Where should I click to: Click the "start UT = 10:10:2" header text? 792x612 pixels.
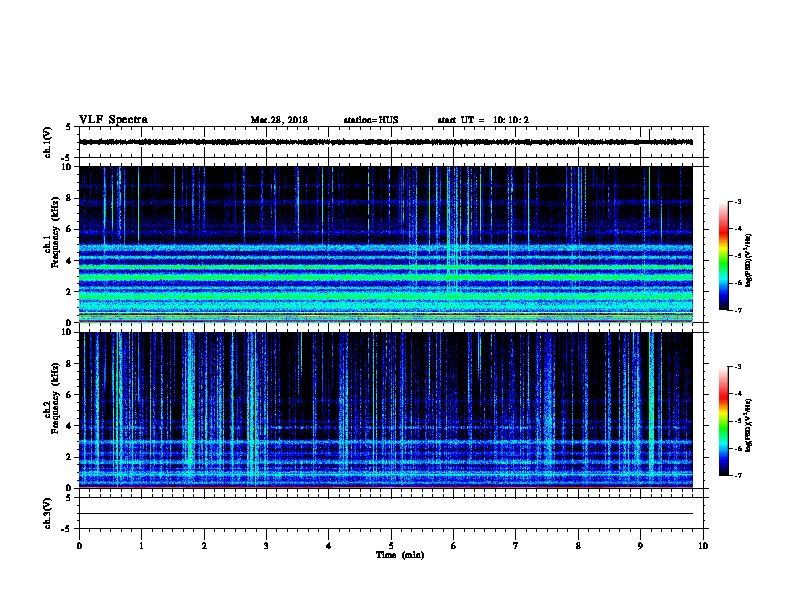click(x=483, y=120)
